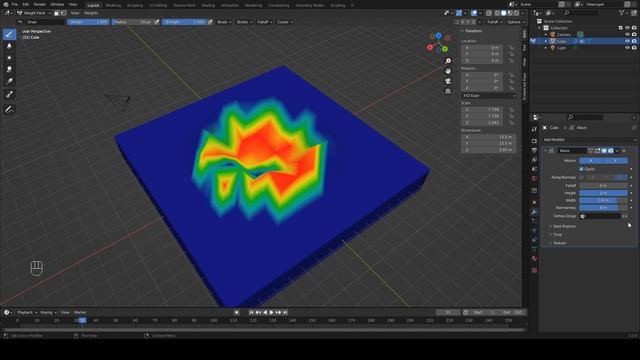The height and width of the screenshot is (360, 640).
Task: Click the play animation button
Action: (x=271, y=312)
